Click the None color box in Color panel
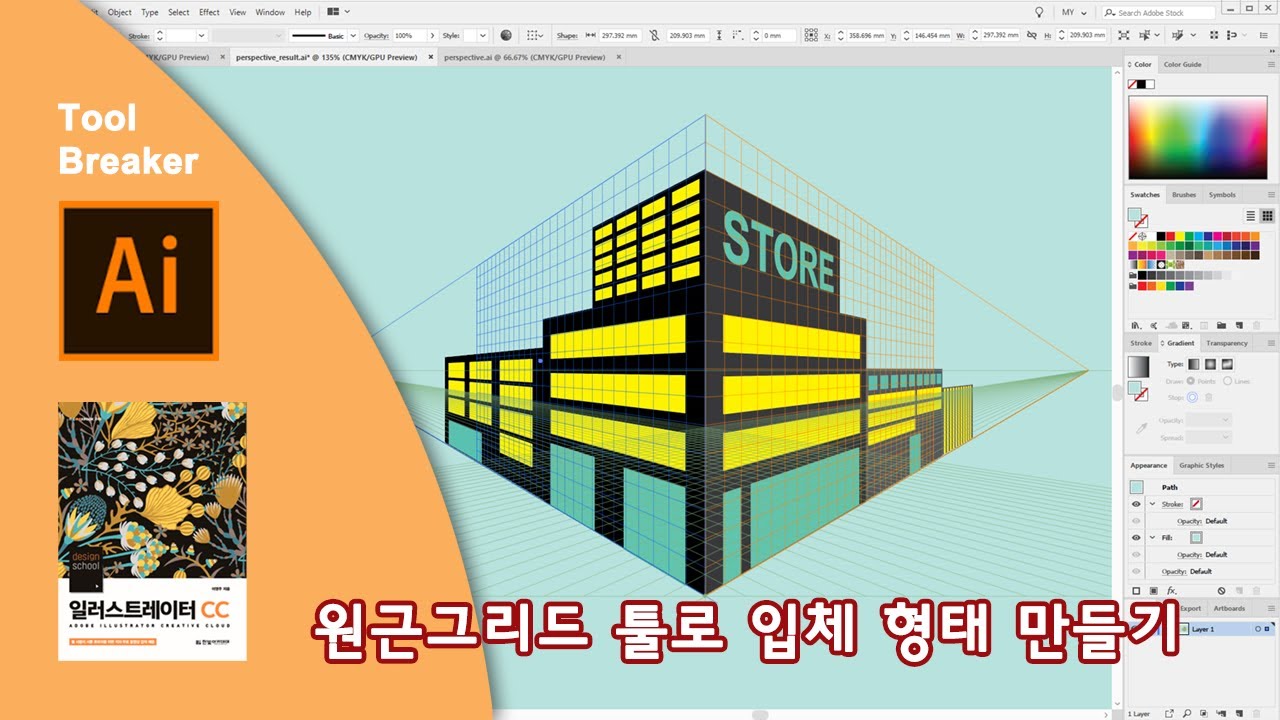1280x720 pixels. click(x=1133, y=85)
